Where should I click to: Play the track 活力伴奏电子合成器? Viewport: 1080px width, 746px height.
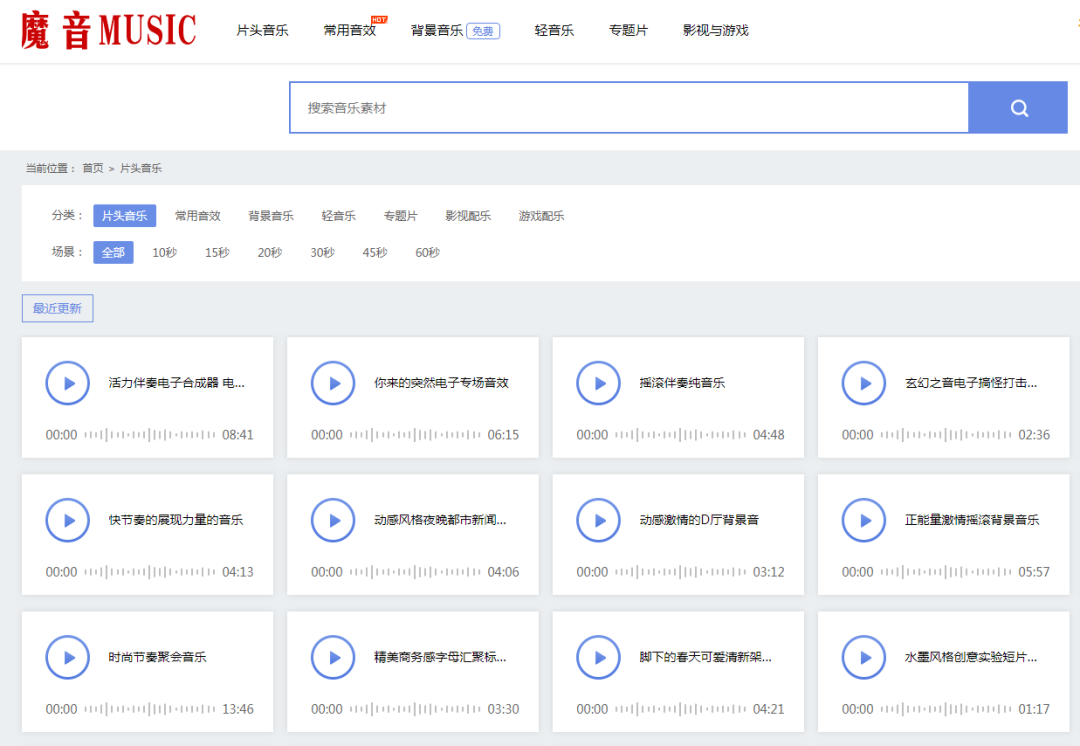(68, 383)
